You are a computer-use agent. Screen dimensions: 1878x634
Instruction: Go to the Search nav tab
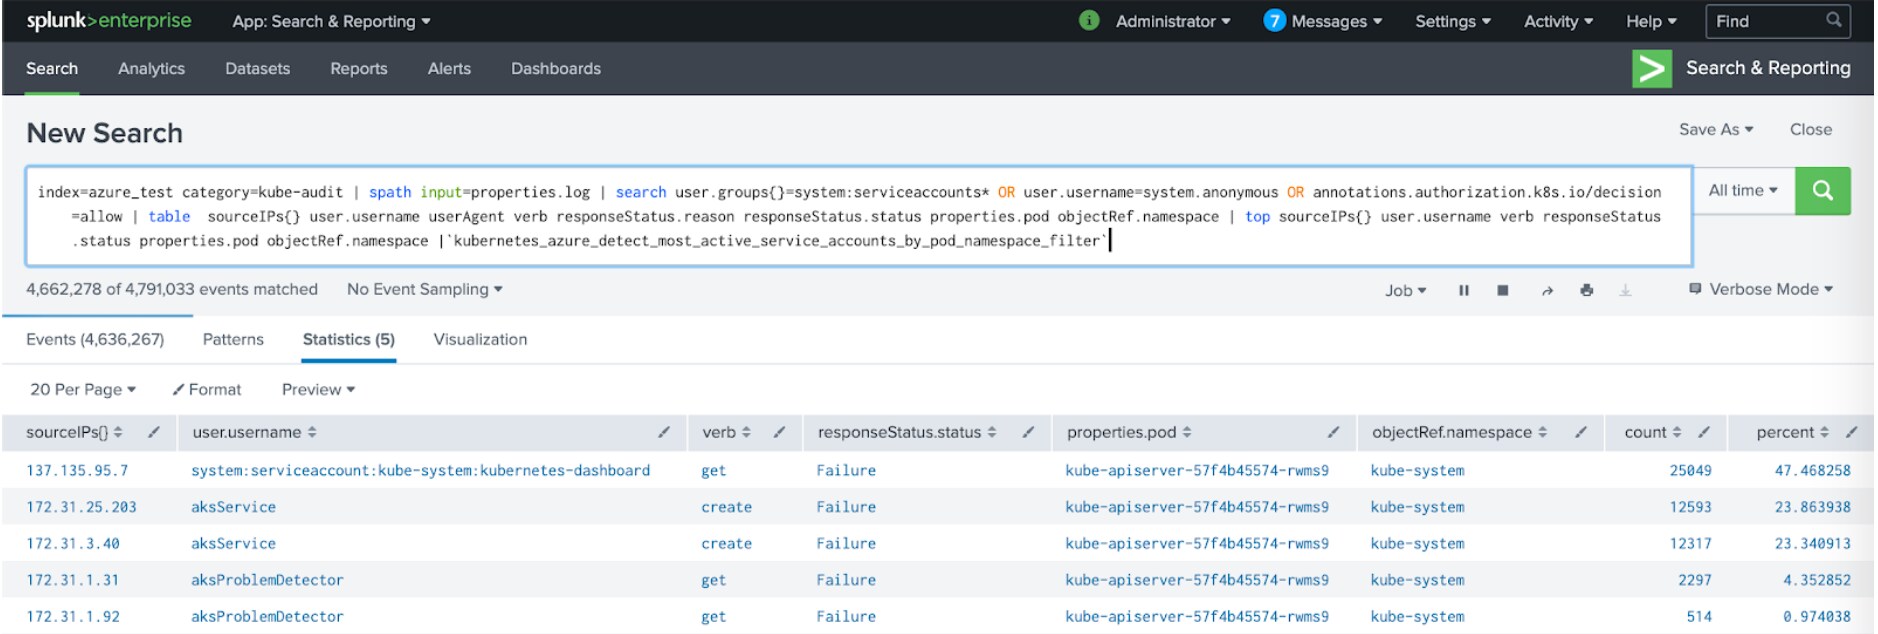coord(52,68)
